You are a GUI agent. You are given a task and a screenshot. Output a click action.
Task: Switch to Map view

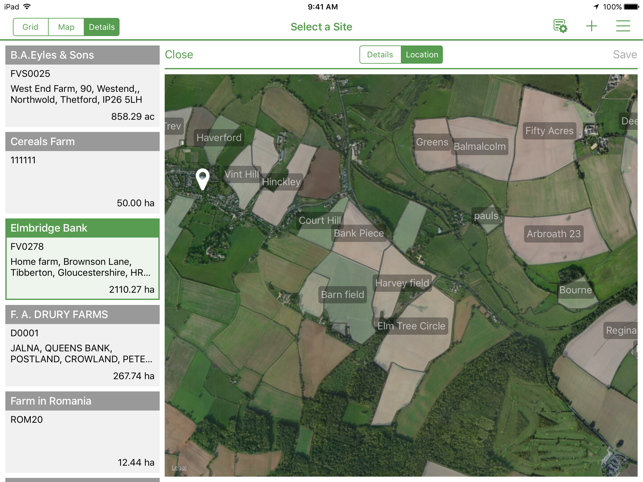[x=66, y=27]
